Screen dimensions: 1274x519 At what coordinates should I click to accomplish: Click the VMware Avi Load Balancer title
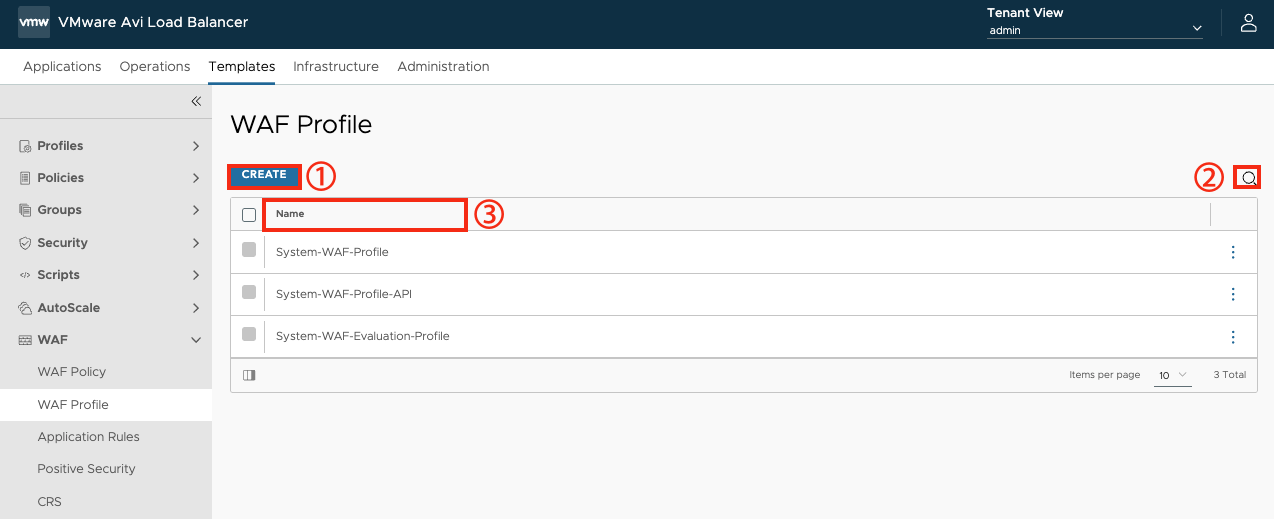[153, 22]
